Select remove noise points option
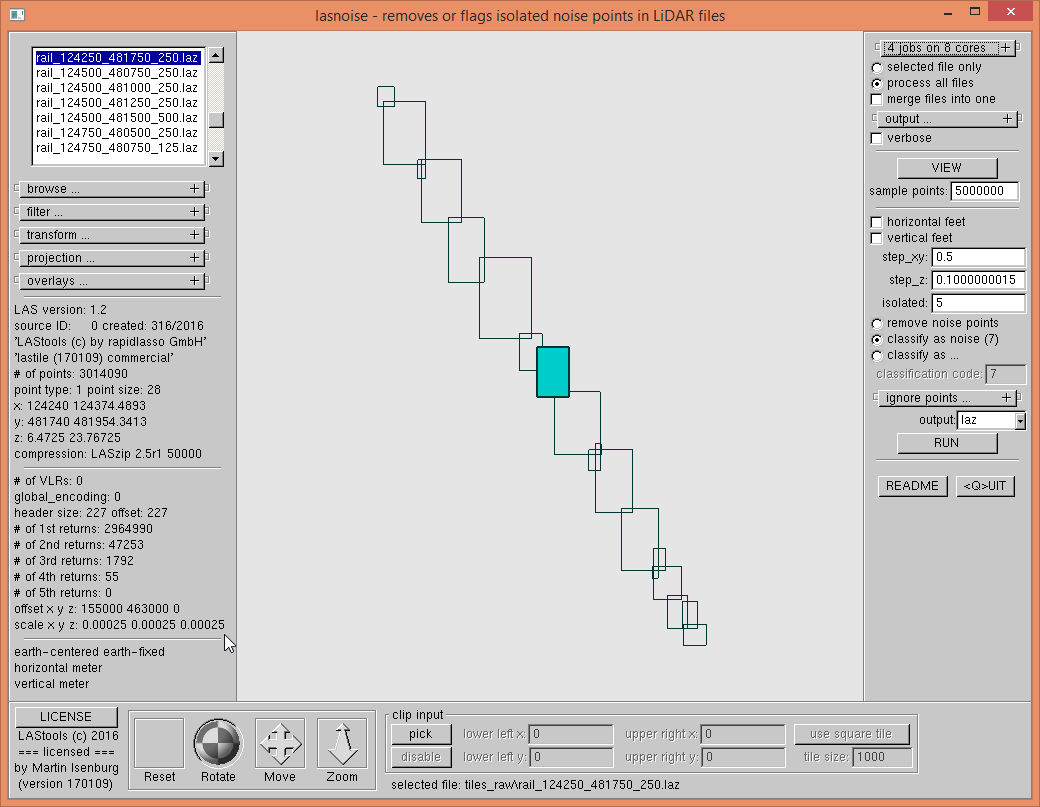Image resolution: width=1040 pixels, height=807 pixels. (877, 323)
